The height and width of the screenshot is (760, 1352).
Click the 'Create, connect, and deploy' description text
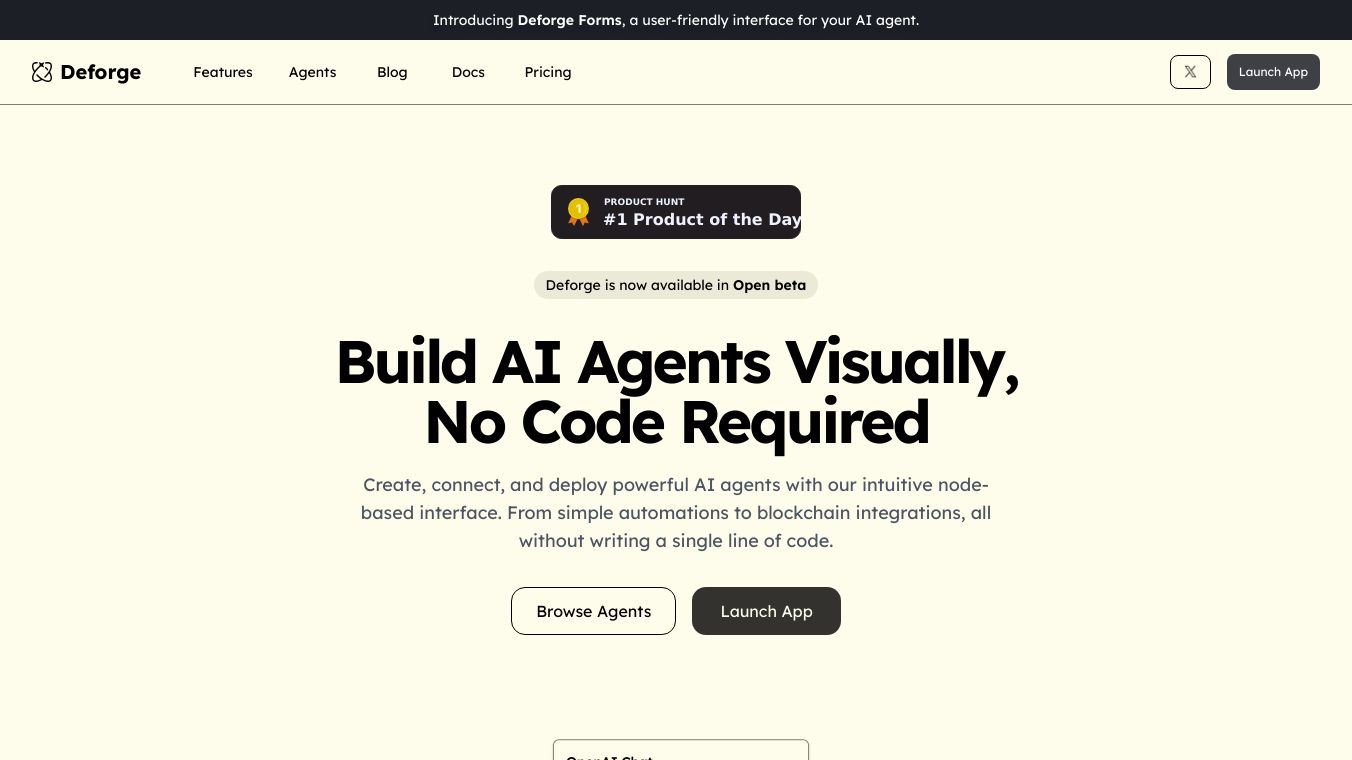[x=676, y=513]
